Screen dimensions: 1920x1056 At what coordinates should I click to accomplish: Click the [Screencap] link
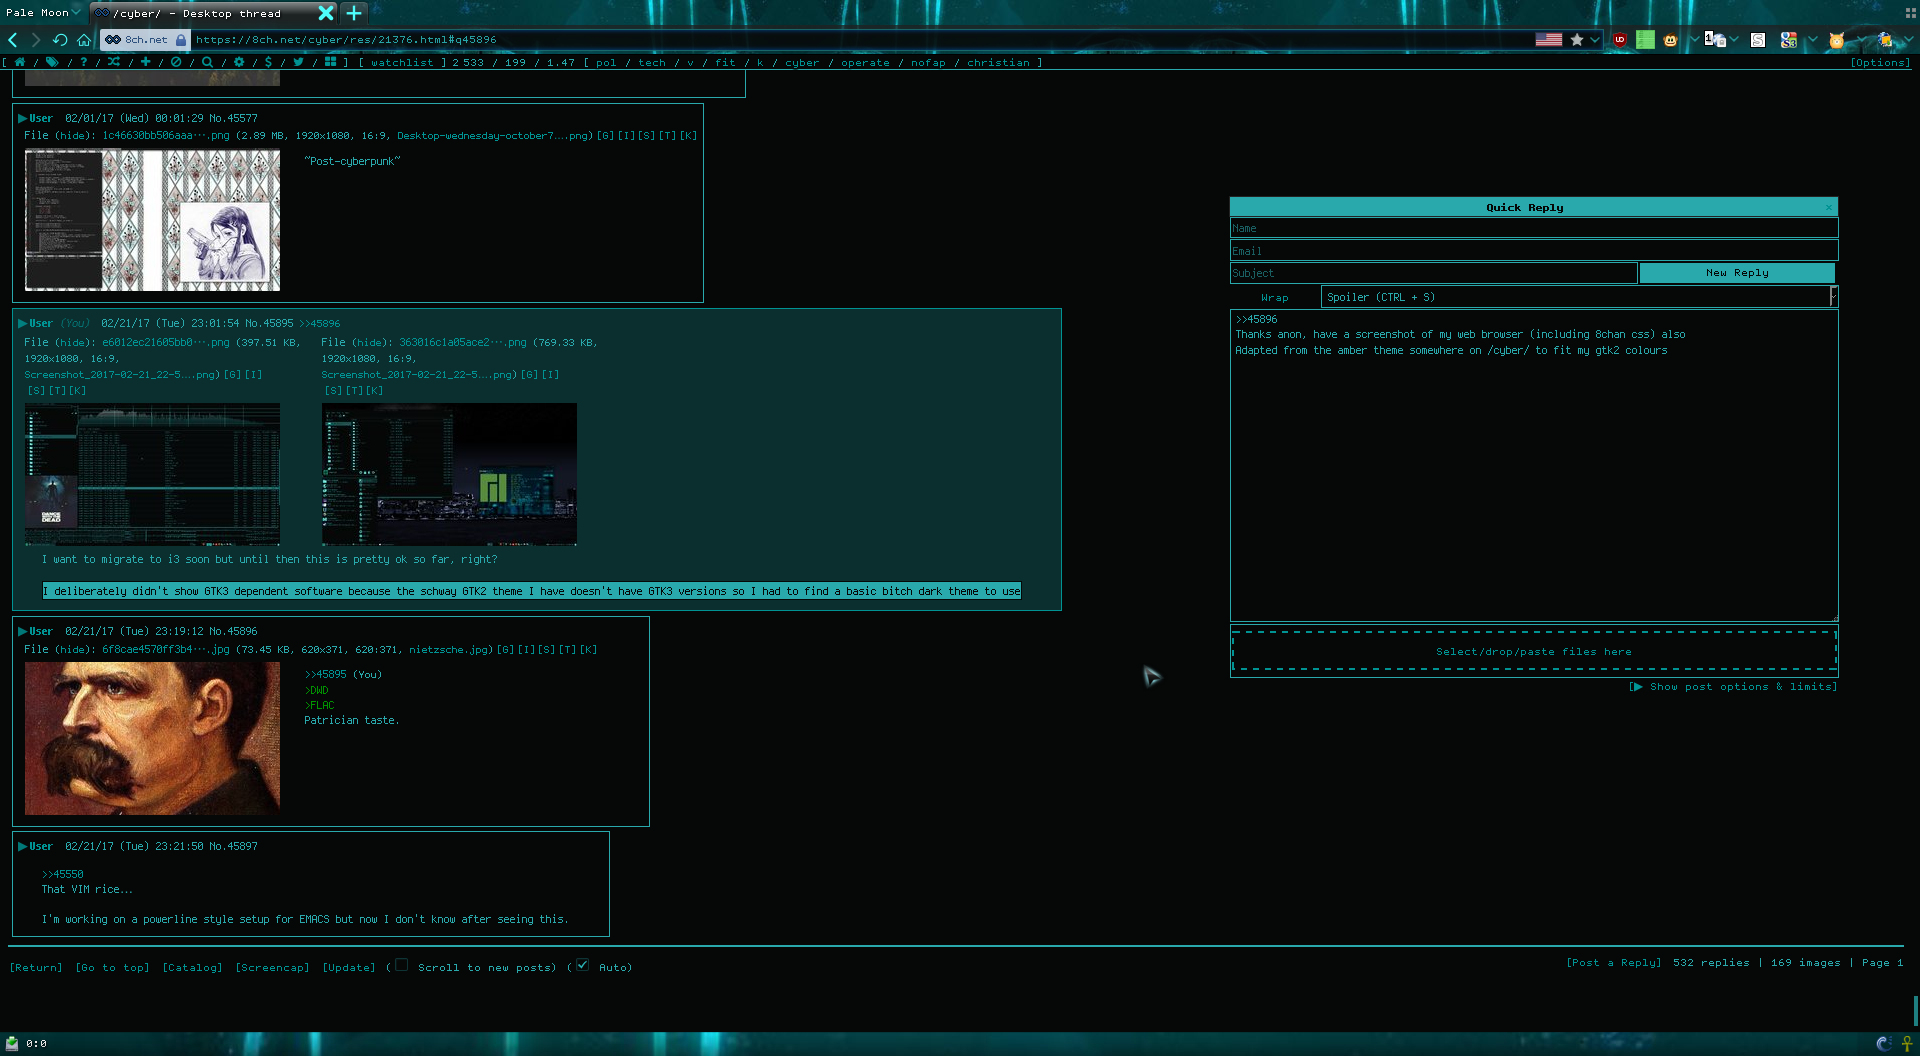click(x=272, y=967)
